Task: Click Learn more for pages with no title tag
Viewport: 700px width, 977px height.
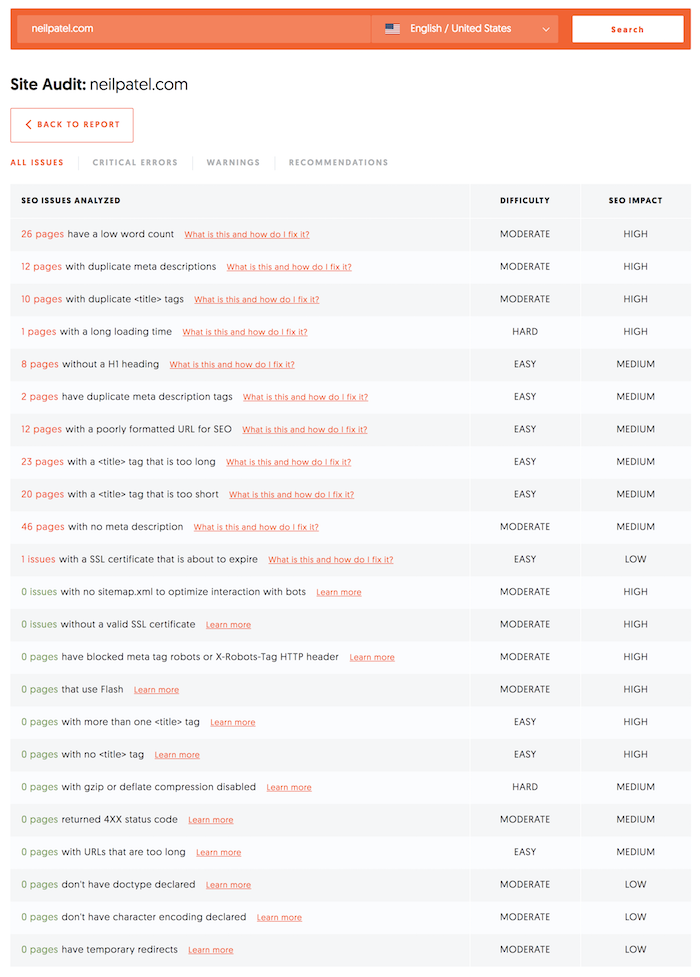Action: pos(177,755)
